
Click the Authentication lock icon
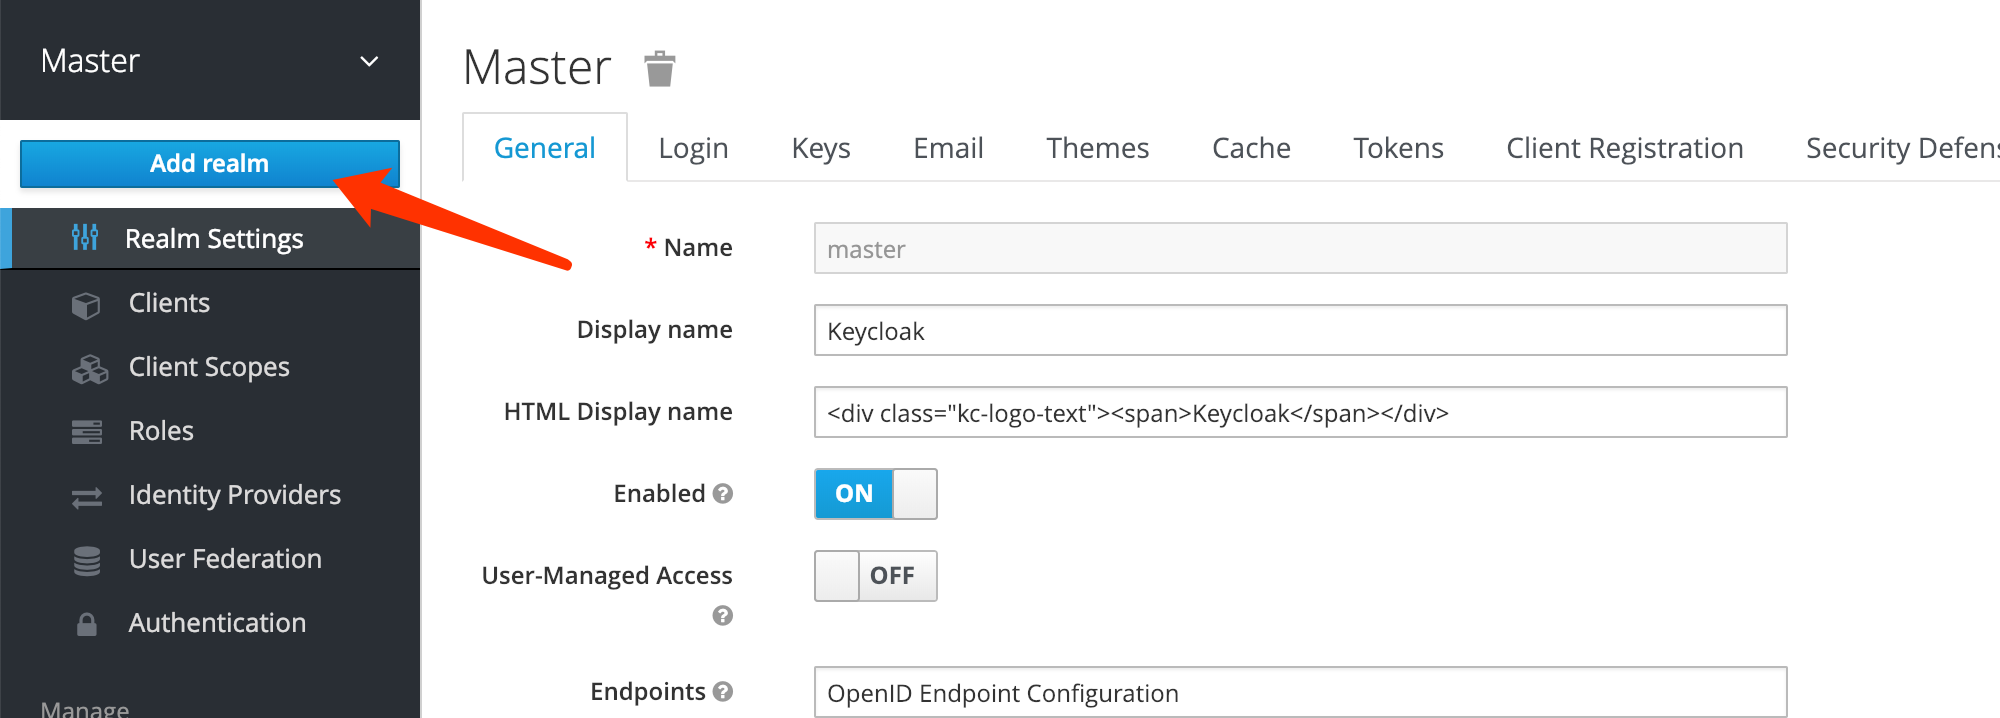[87, 625]
